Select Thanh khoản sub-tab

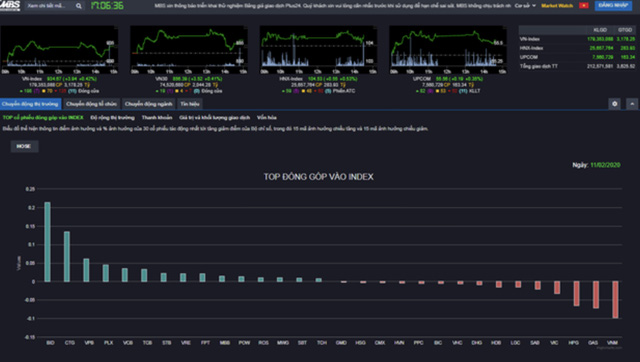(x=157, y=118)
